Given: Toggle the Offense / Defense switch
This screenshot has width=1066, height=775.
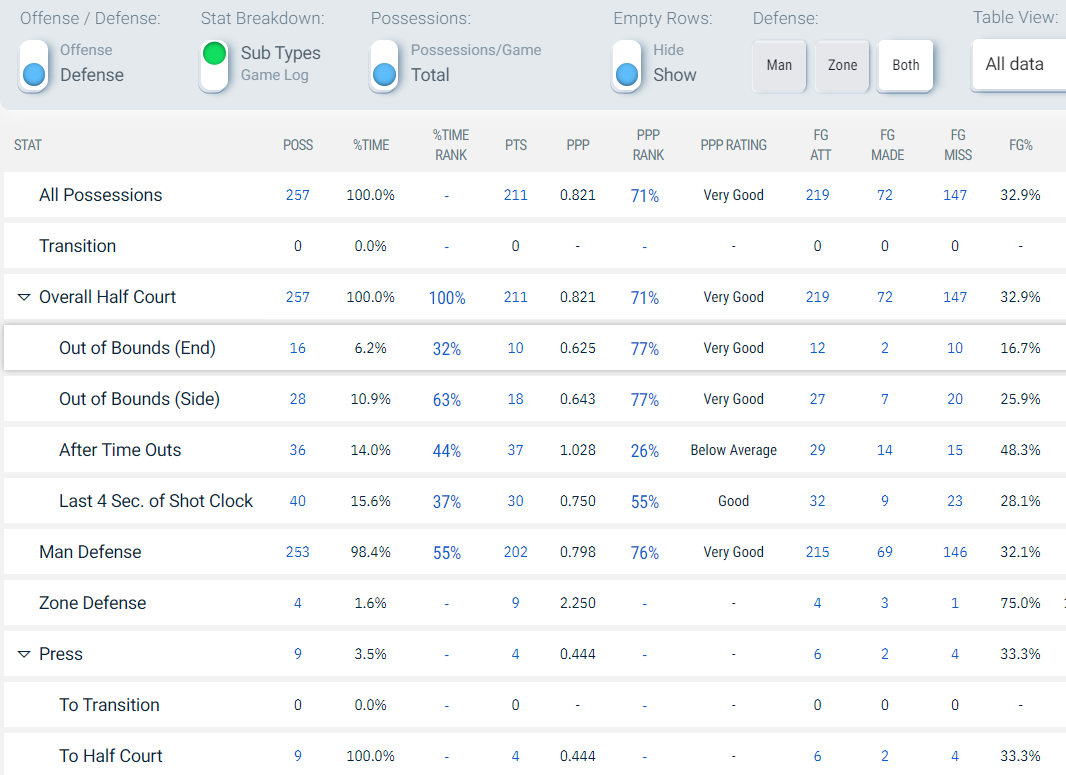Looking at the screenshot, I should pos(33,64).
